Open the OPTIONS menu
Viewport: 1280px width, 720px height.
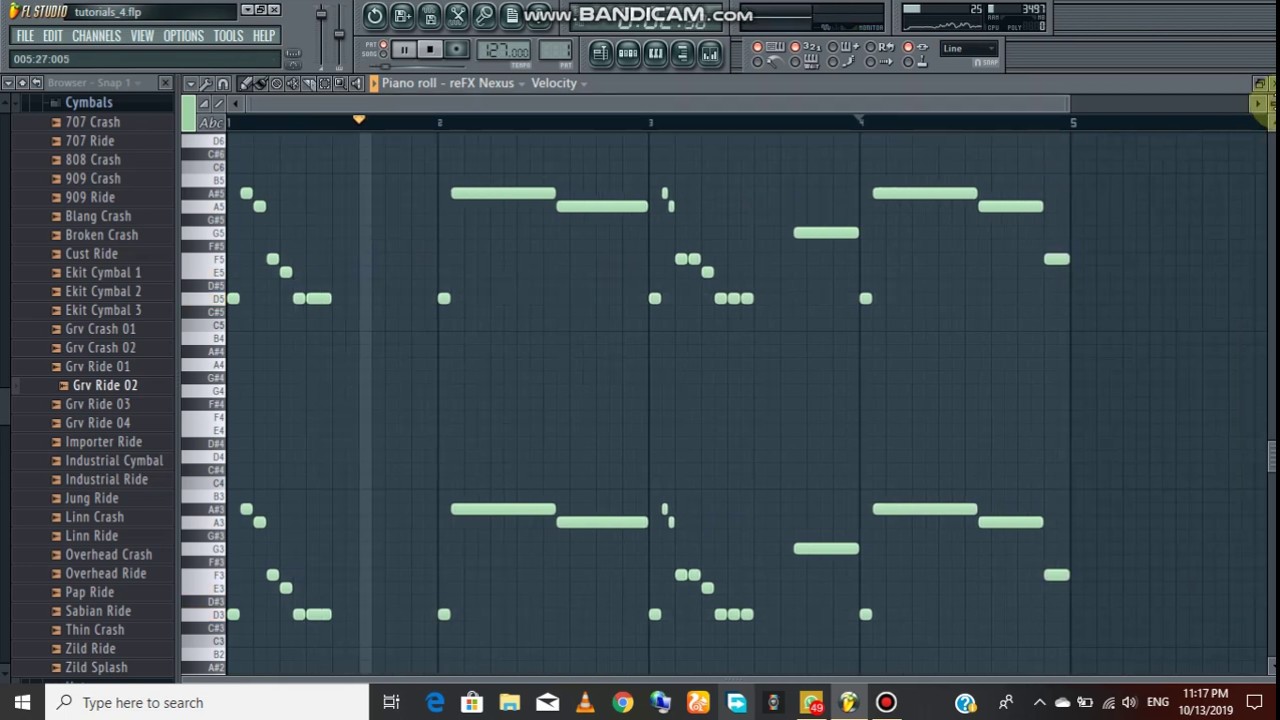184,36
